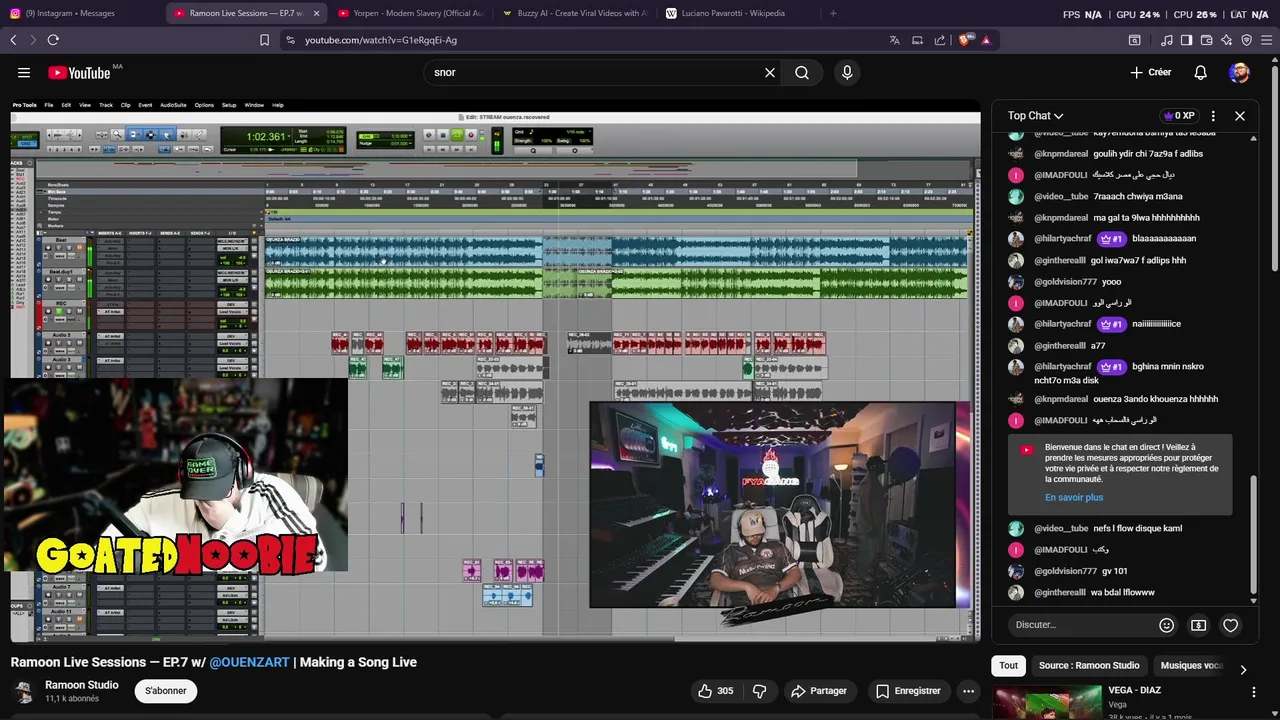Run the YouTube search magnifier button

point(802,72)
